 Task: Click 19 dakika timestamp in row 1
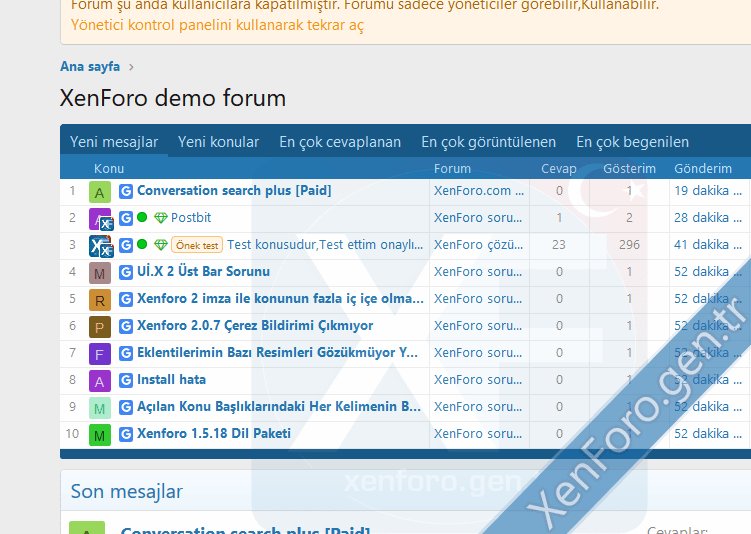pyautogui.click(x=708, y=191)
